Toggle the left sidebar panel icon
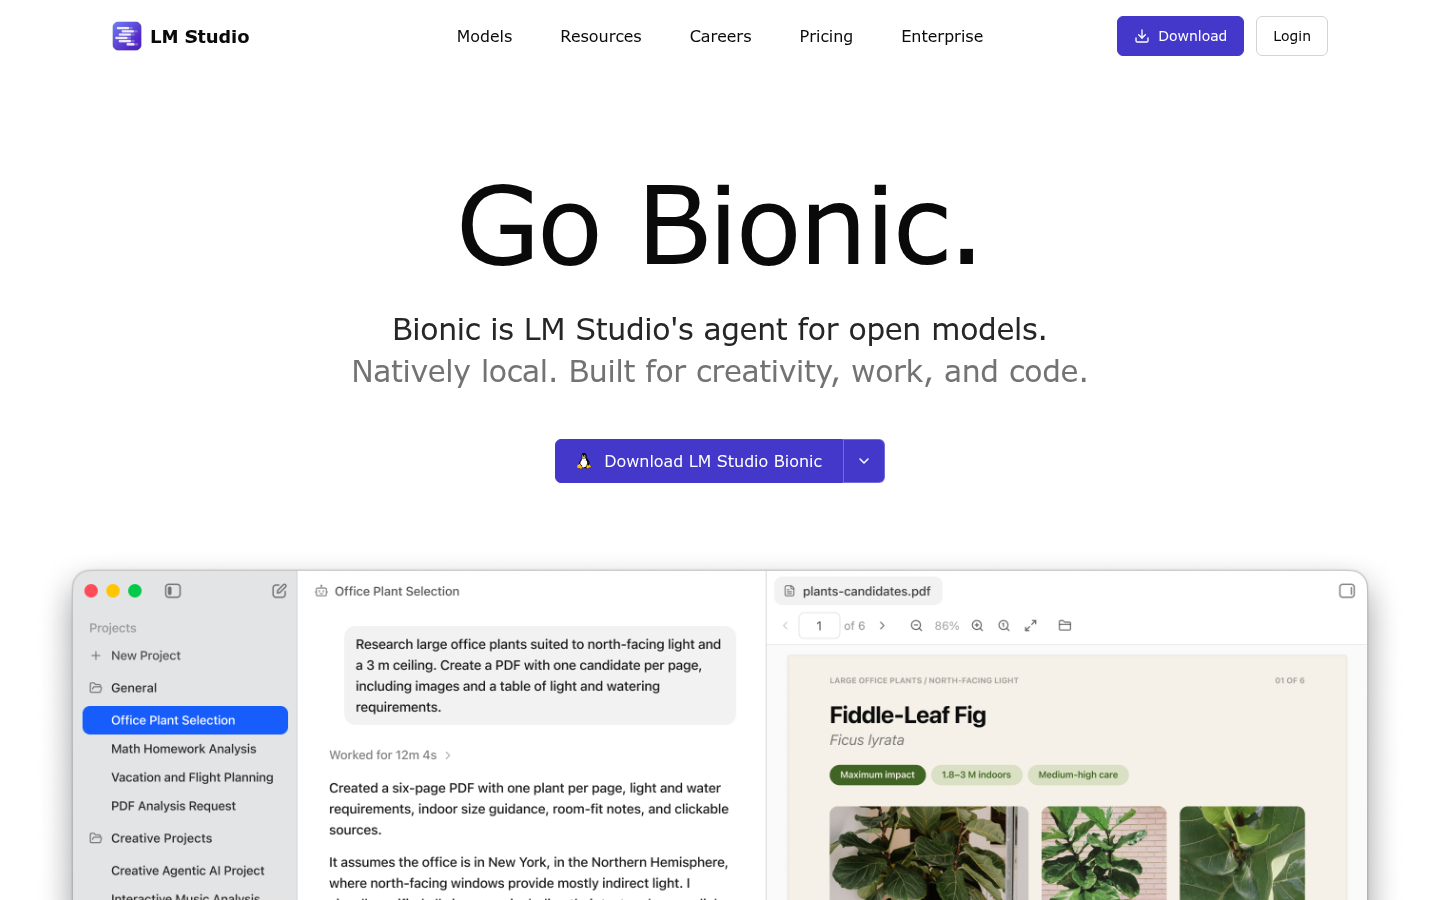Screen dimensions: 1440x900 tap(173, 591)
